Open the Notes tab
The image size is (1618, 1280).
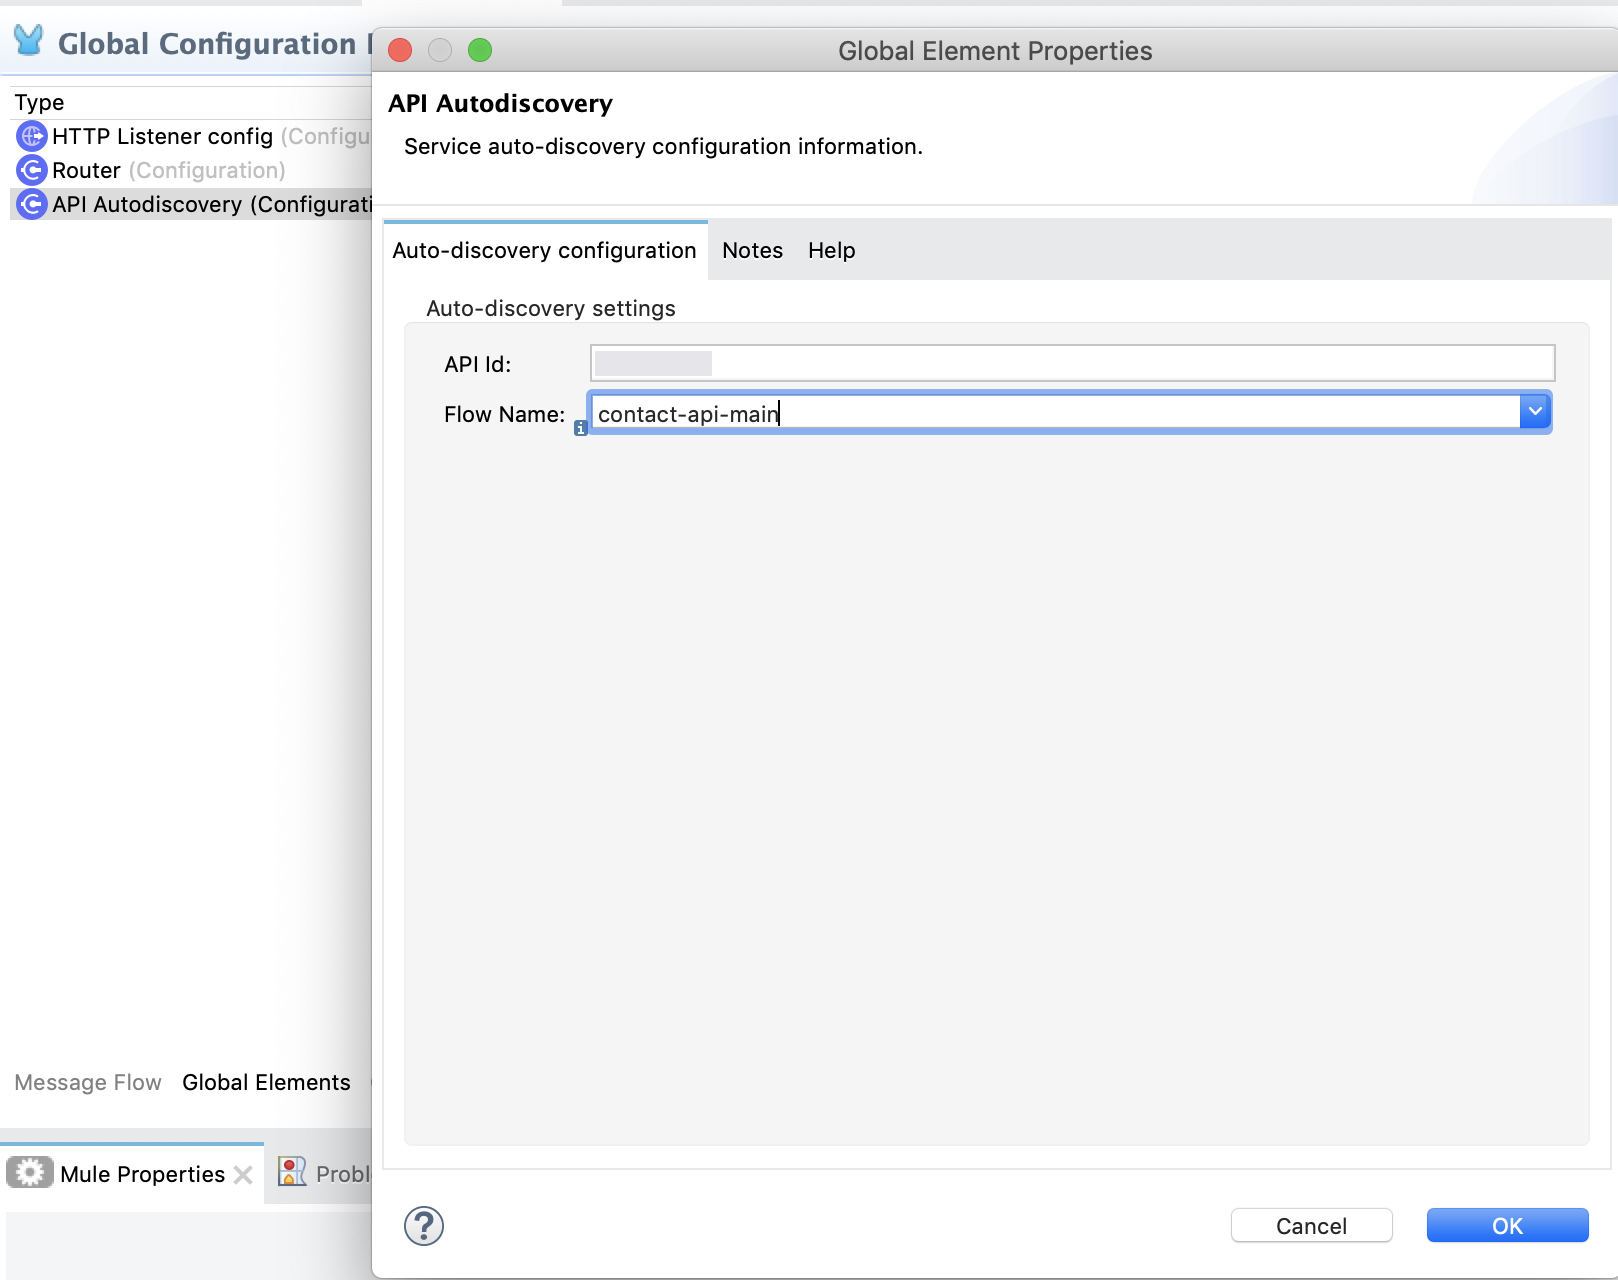753,250
